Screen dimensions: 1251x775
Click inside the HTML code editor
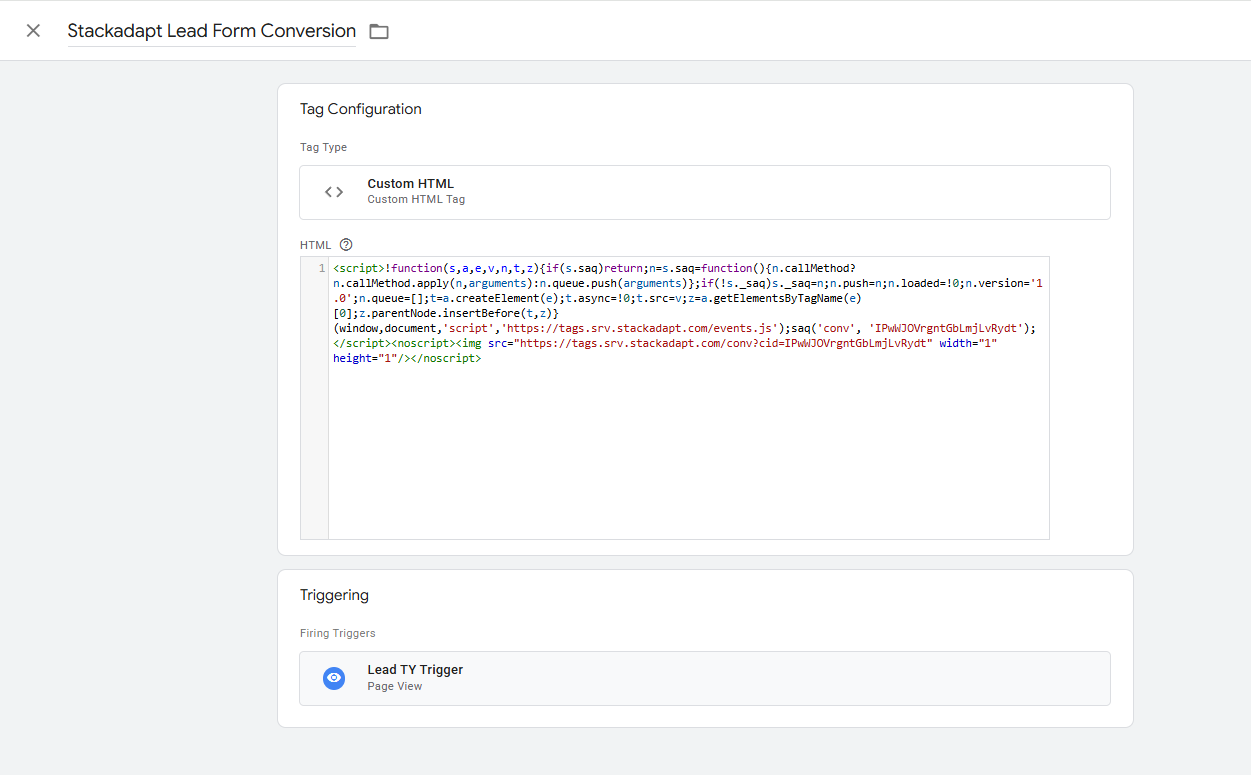pos(689,398)
